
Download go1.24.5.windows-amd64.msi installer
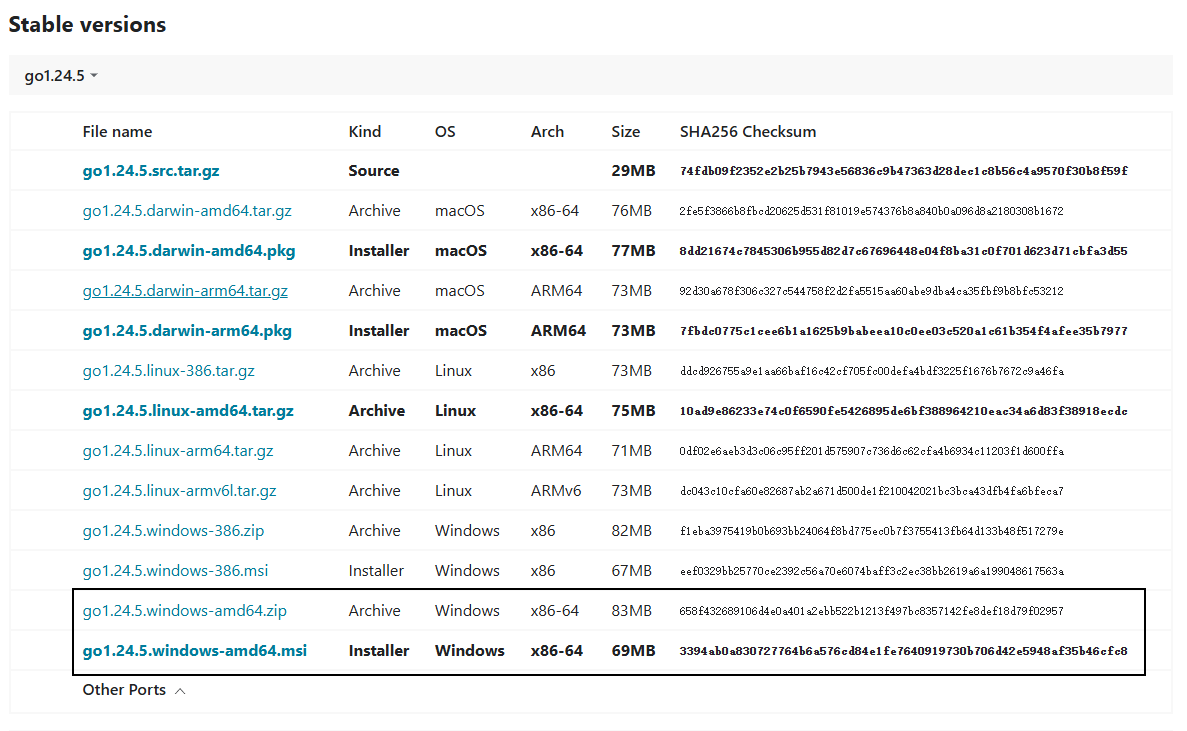click(x=195, y=651)
